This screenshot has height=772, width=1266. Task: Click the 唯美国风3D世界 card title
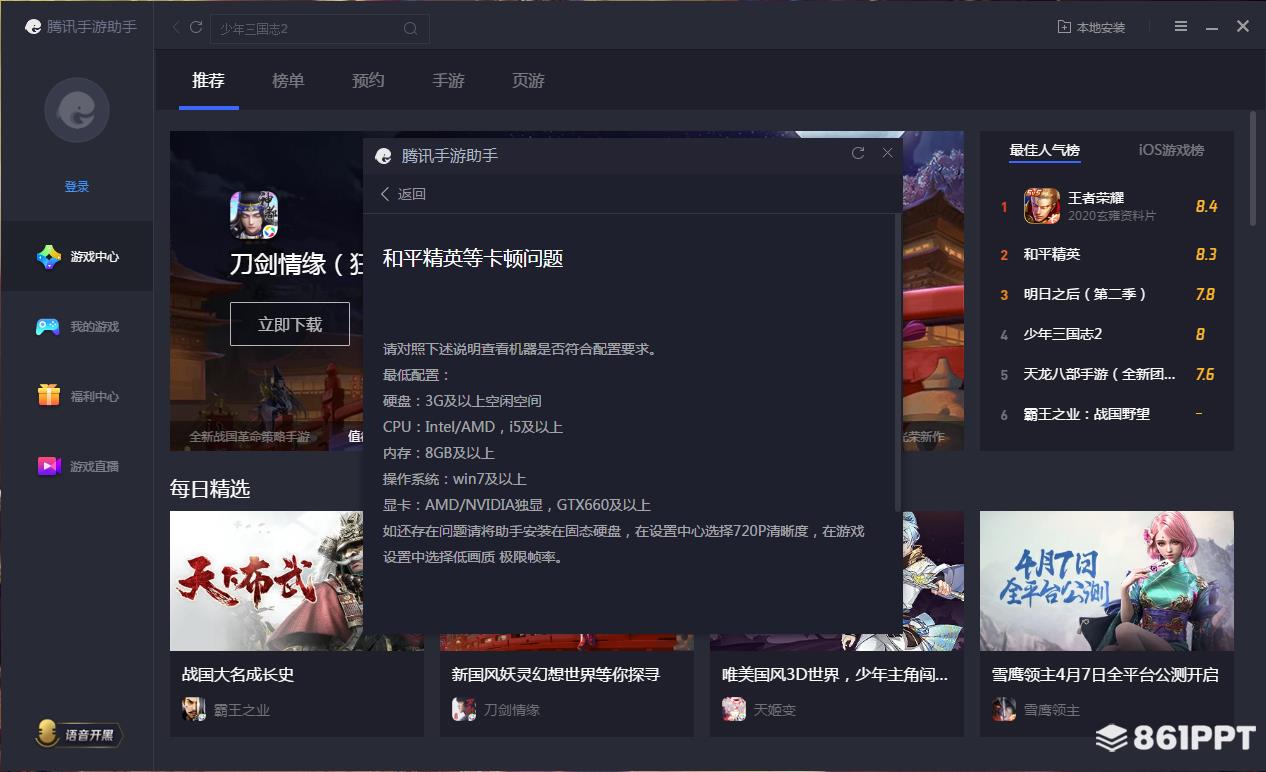(835, 675)
